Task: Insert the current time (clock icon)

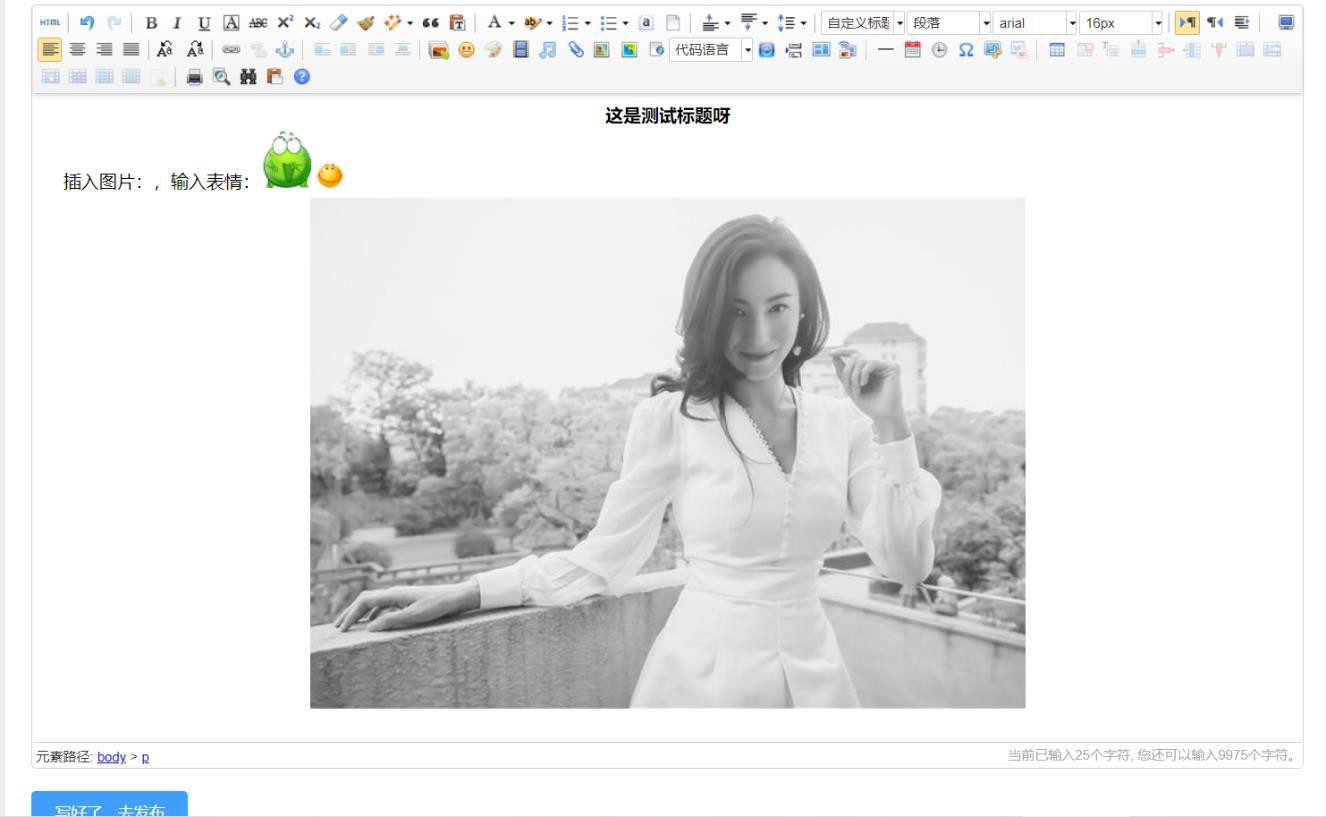Action: pos(938,48)
